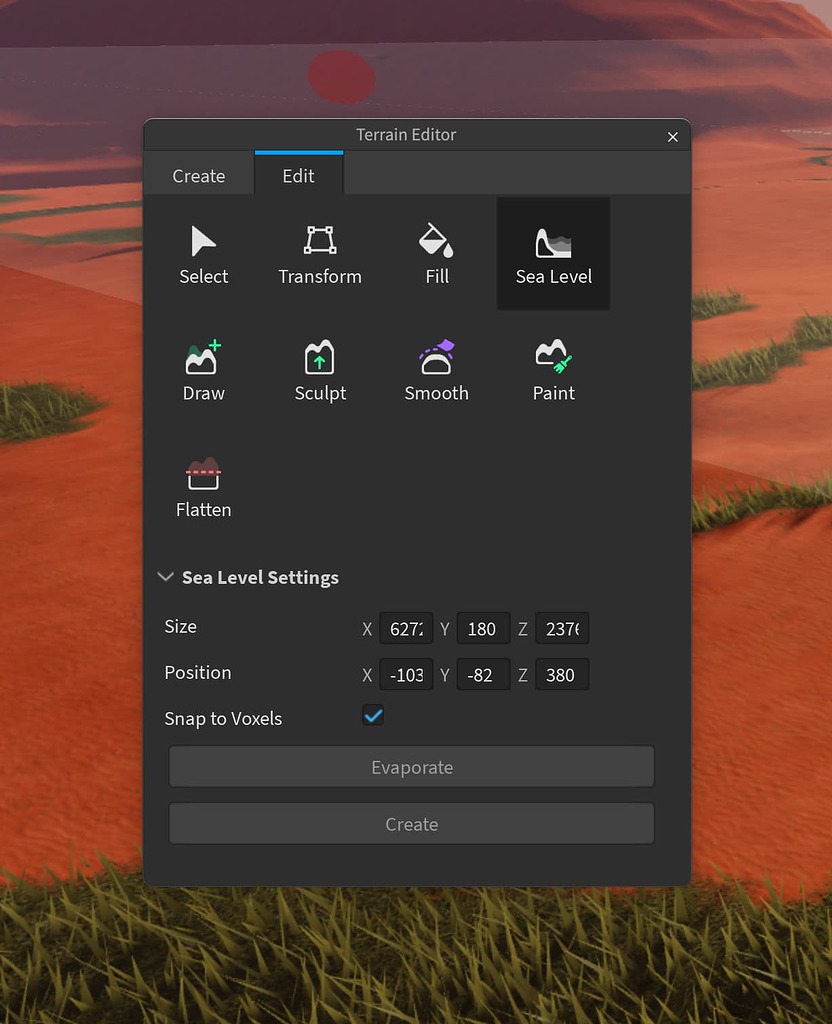Collapse the Sea Level Settings section
This screenshot has height=1024, width=832.
[x=165, y=577]
